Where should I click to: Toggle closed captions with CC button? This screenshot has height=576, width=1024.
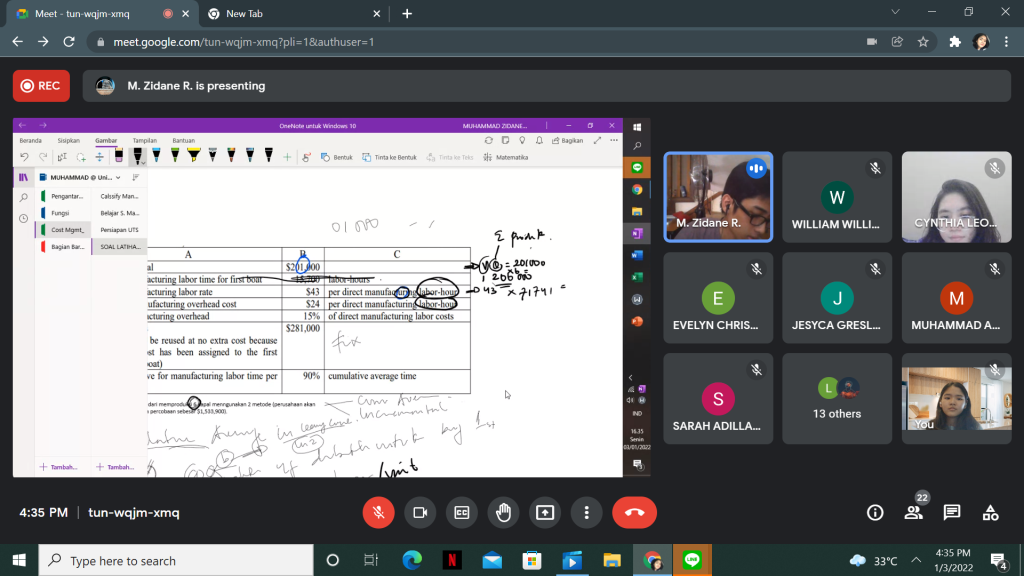462,512
